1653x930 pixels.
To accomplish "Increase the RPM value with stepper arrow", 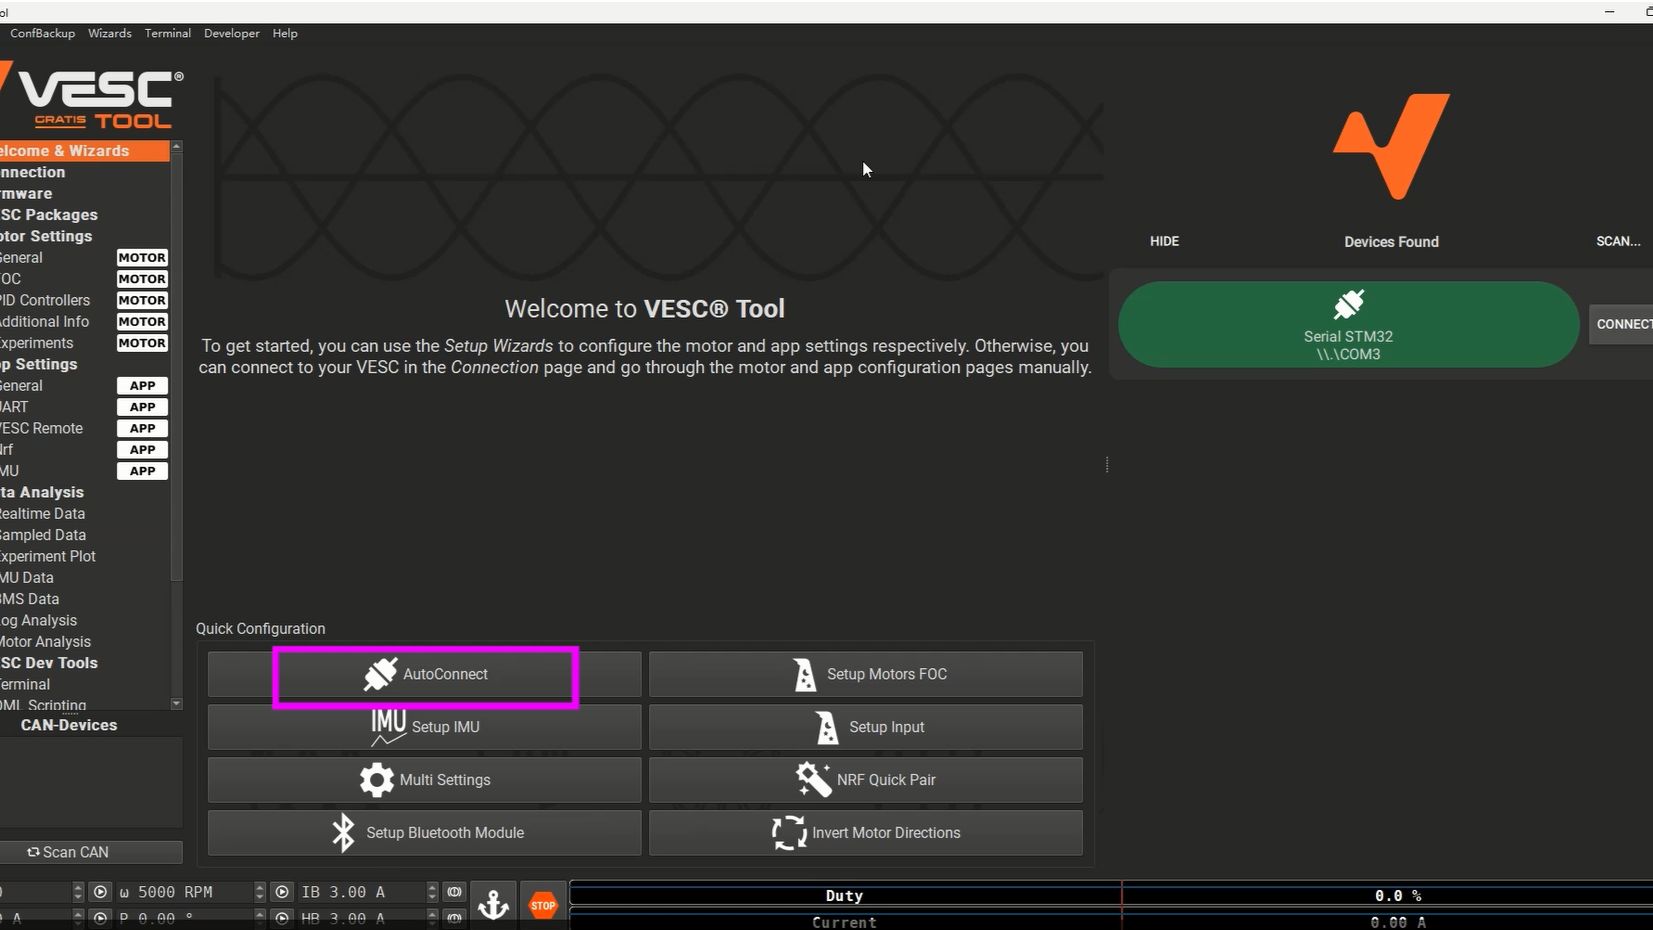I will 260,887.
